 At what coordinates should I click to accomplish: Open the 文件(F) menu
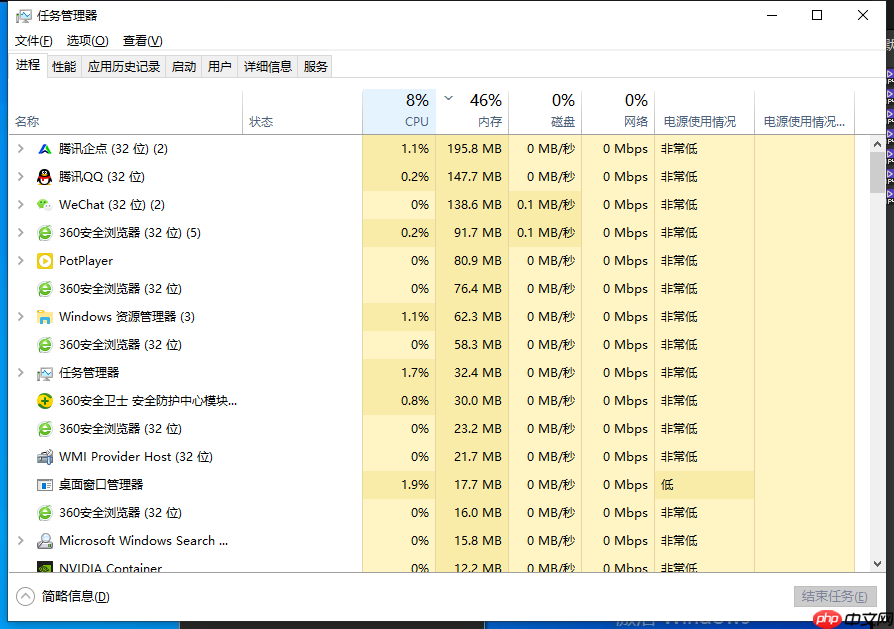click(x=34, y=41)
